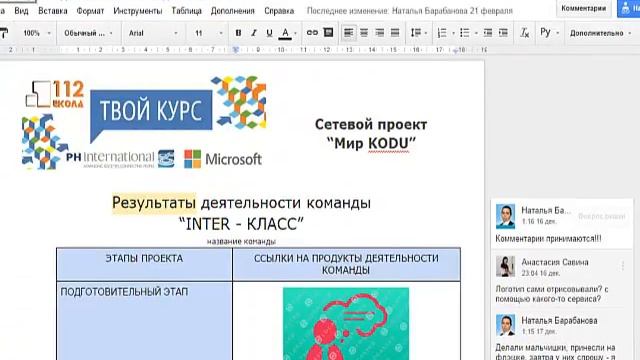Click the left indent marker on the ruler
This screenshot has height=360, width=640.
point(236,50)
